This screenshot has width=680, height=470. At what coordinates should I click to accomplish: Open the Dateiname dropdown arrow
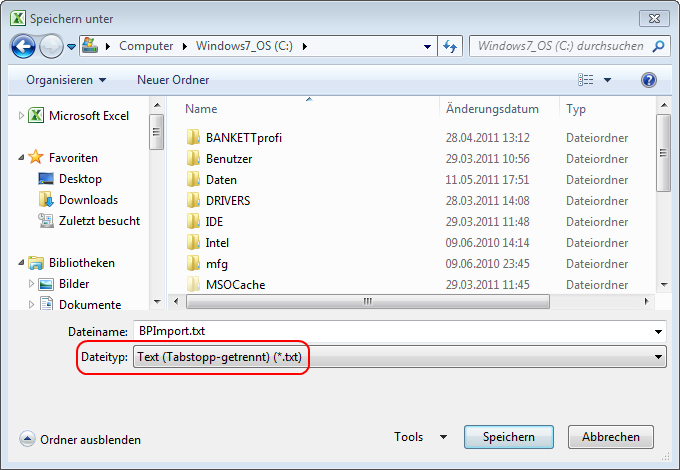click(658, 332)
